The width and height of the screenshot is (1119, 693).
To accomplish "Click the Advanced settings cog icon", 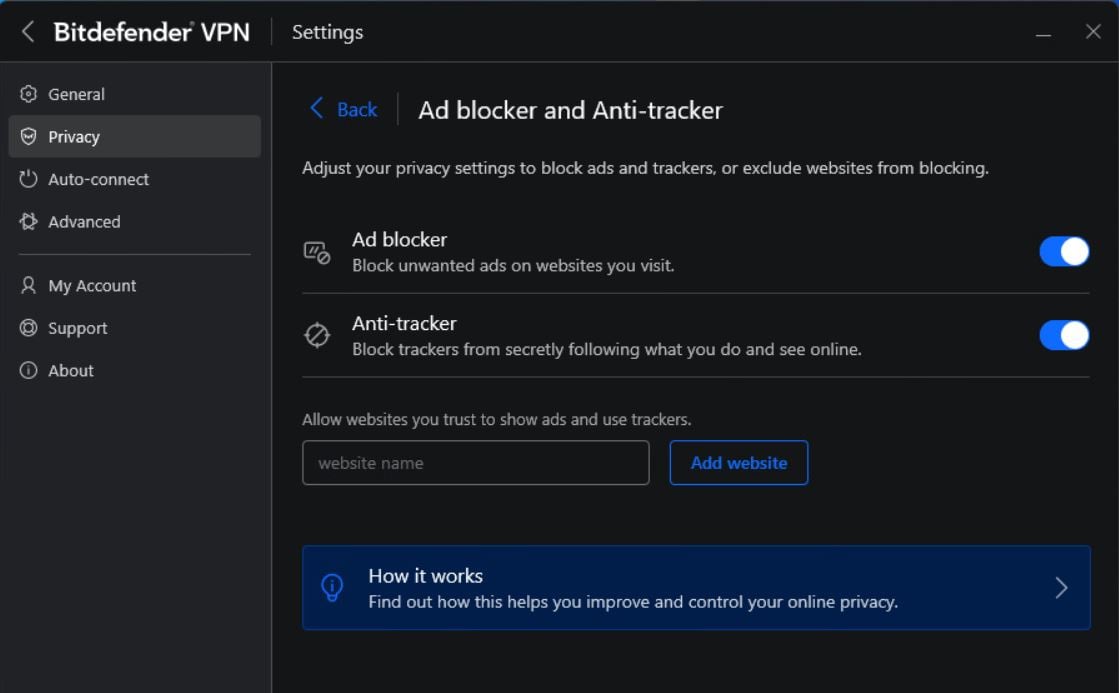I will (x=28, y=222).
